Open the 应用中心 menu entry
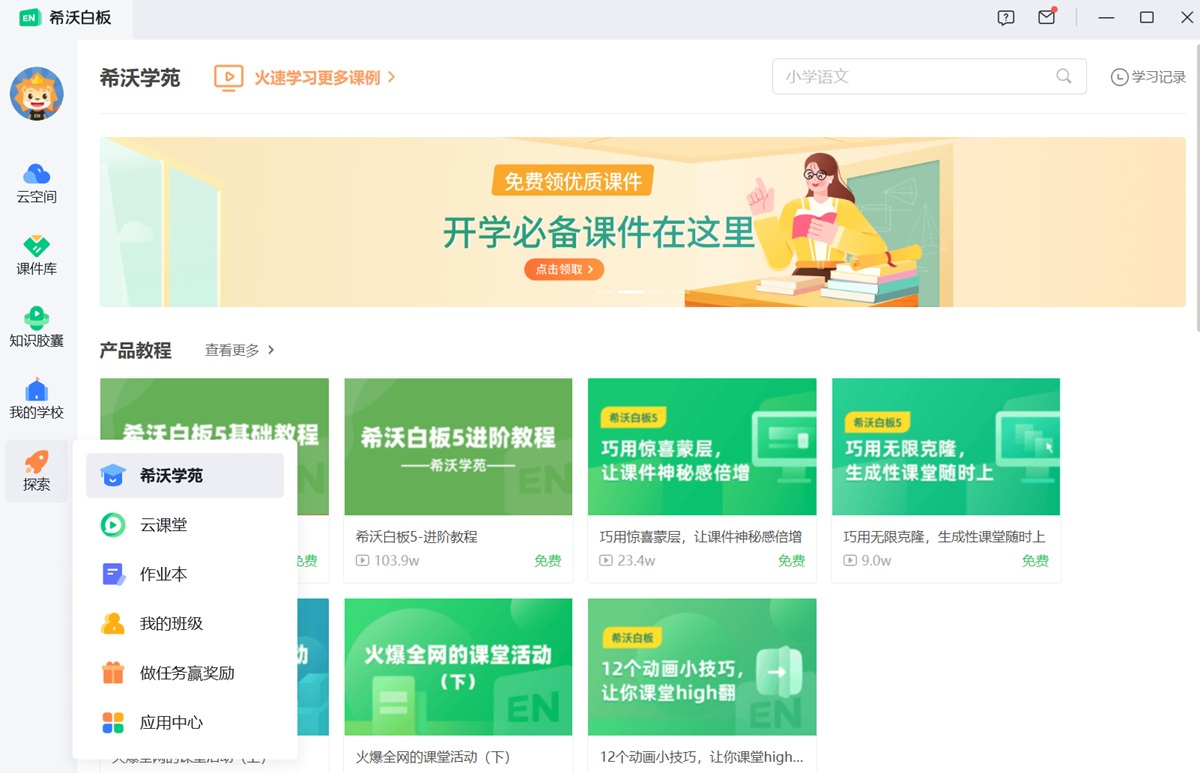The image size is (1200, 773). click(170, 722)
